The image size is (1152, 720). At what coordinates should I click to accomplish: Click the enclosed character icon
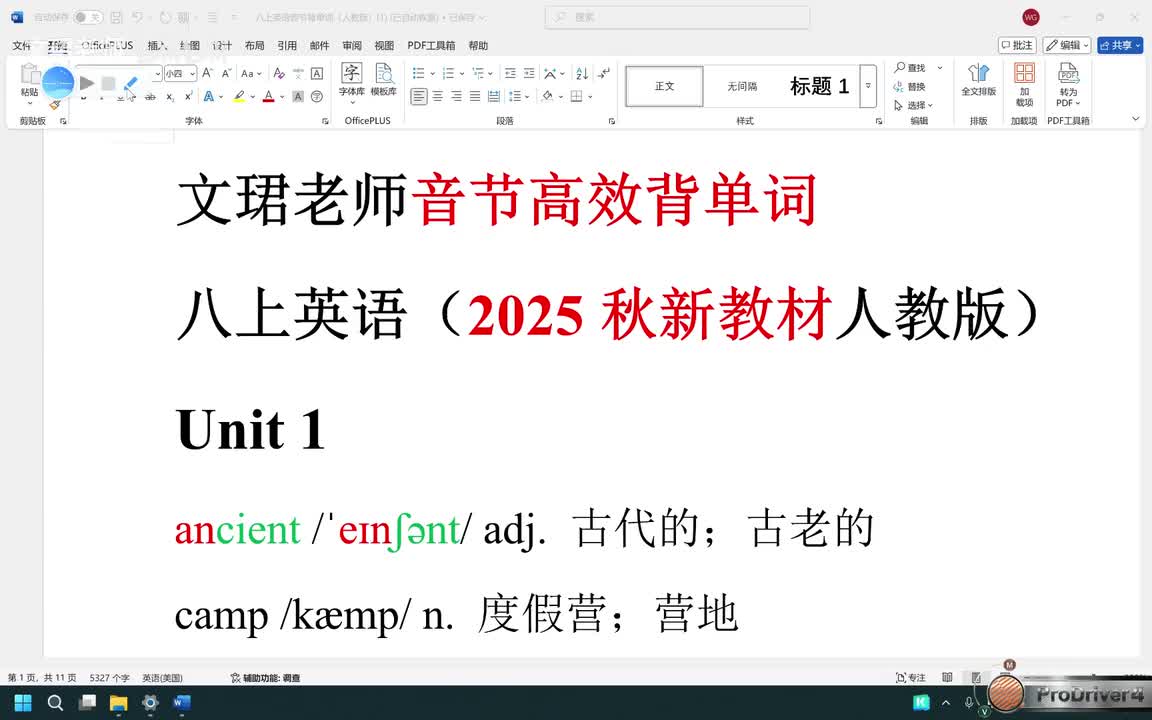317,96
